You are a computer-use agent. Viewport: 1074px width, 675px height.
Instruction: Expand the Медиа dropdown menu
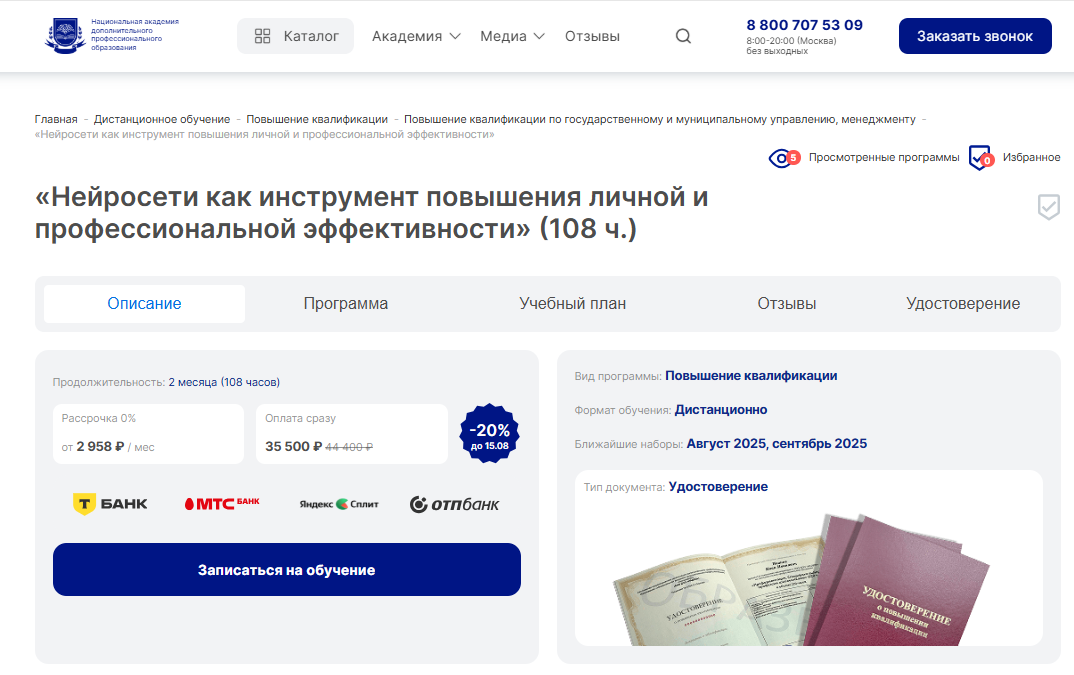click(512, 36)
